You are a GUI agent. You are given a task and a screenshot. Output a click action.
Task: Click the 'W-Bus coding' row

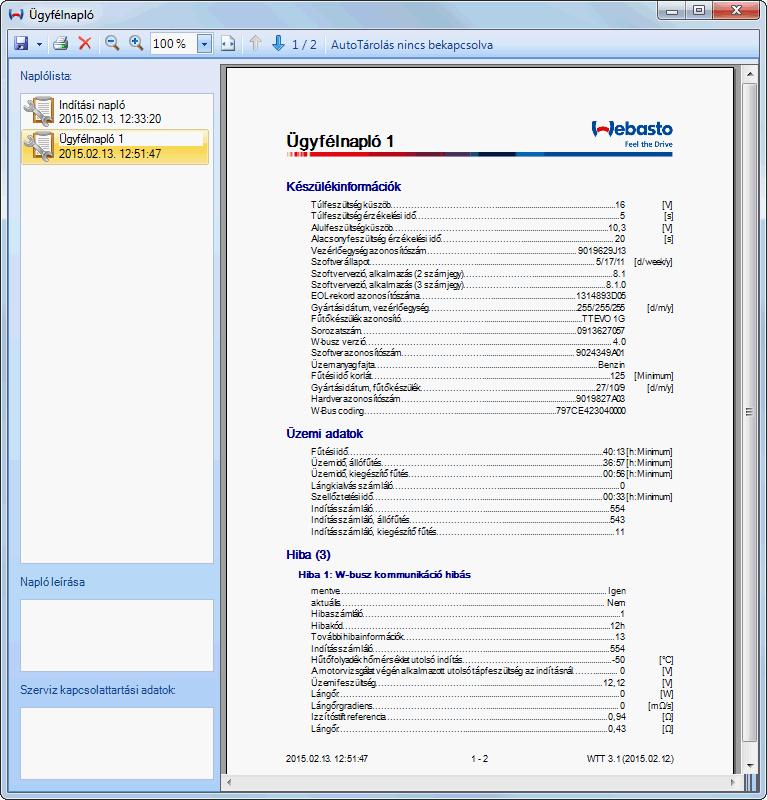tap(468, 411)
